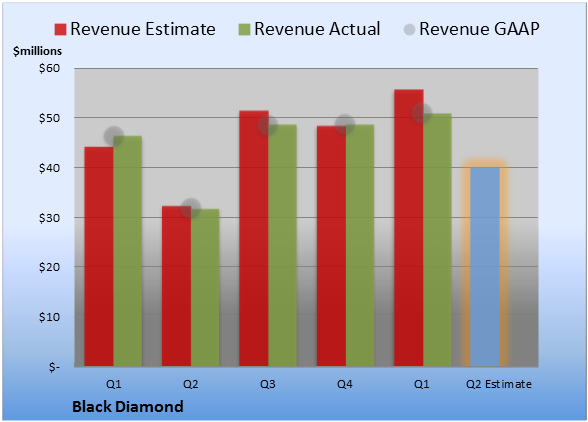Select the green actual bar for Q2
This screenshot has width=588, height=422.
tap(205, 288)
